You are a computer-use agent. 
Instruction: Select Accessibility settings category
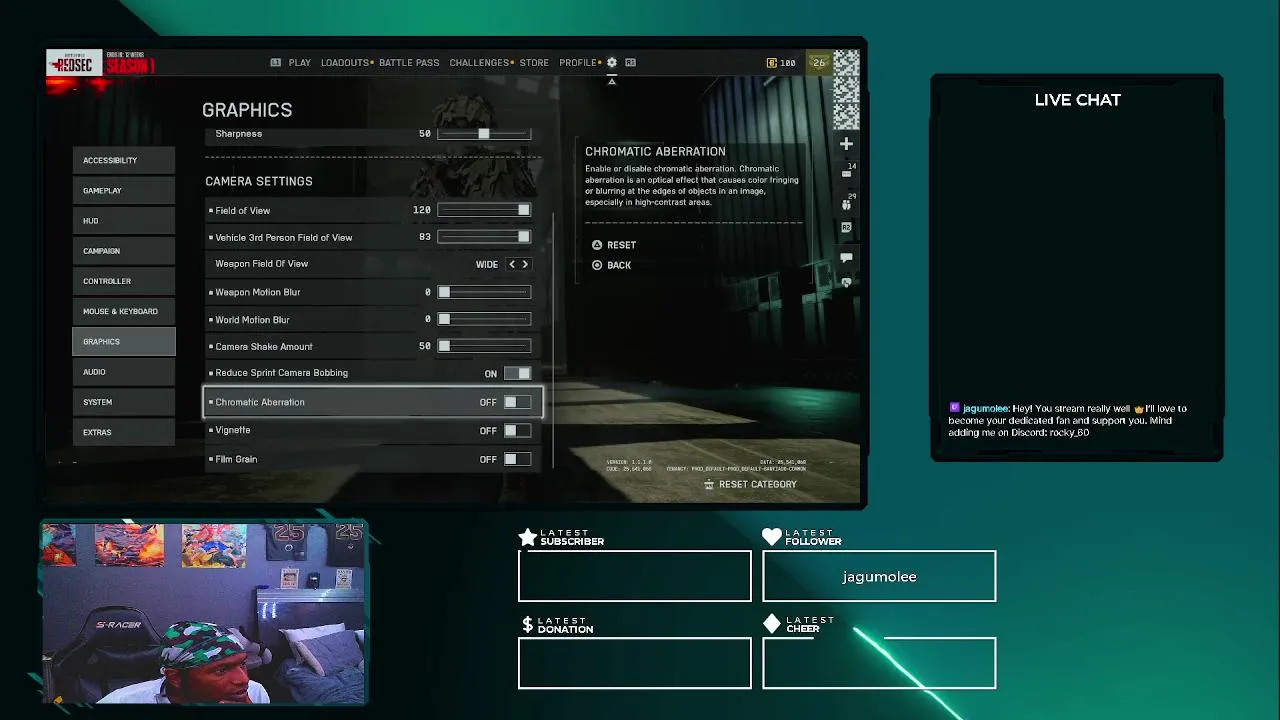click(x=124, y=160)
